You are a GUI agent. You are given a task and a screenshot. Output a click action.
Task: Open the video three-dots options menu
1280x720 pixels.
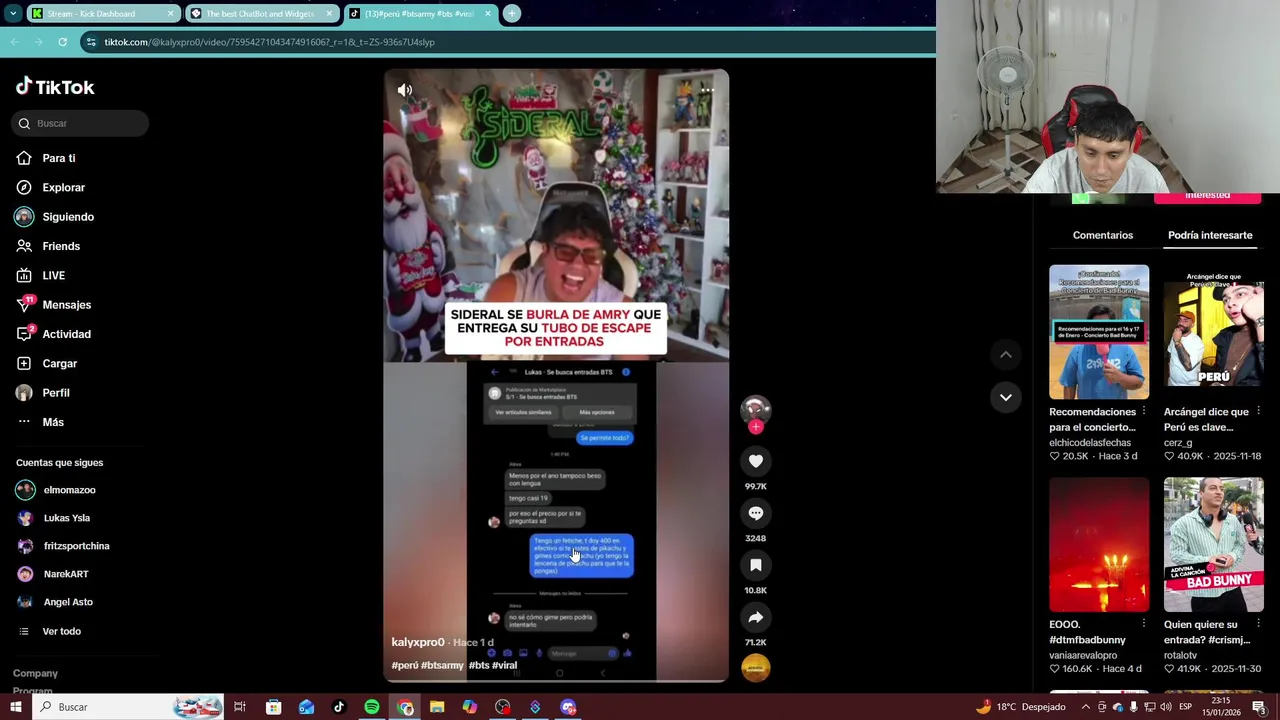[x=707, y=90]
